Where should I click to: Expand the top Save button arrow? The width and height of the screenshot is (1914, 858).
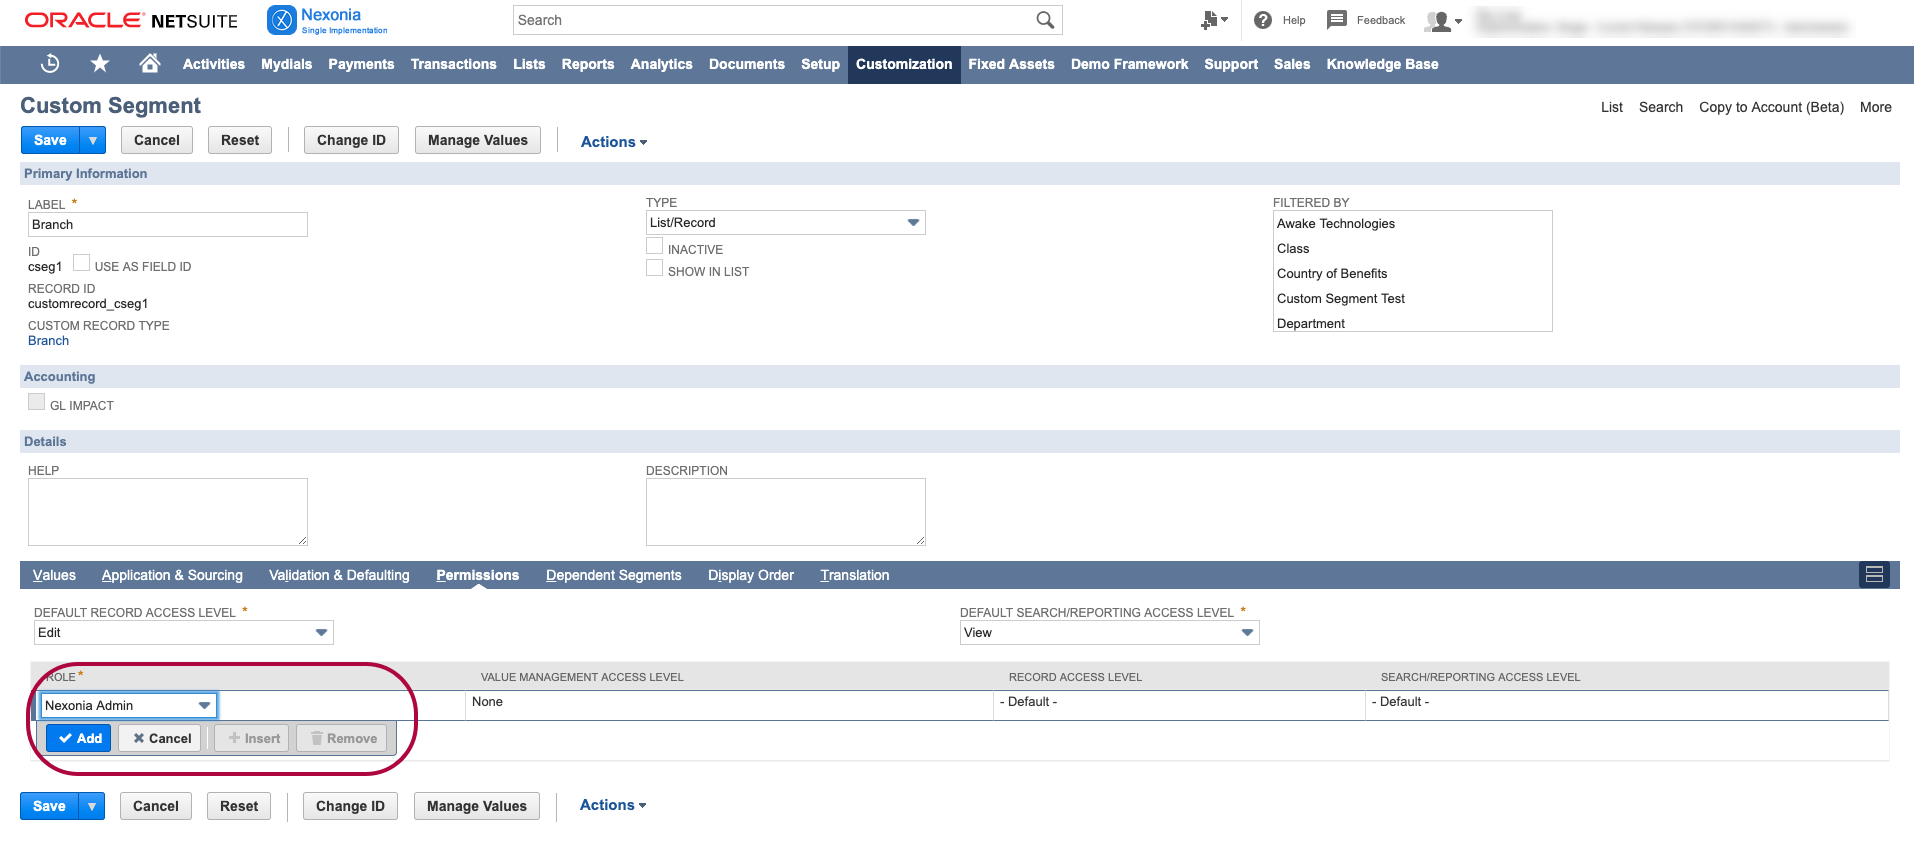(x=93, y=140)
